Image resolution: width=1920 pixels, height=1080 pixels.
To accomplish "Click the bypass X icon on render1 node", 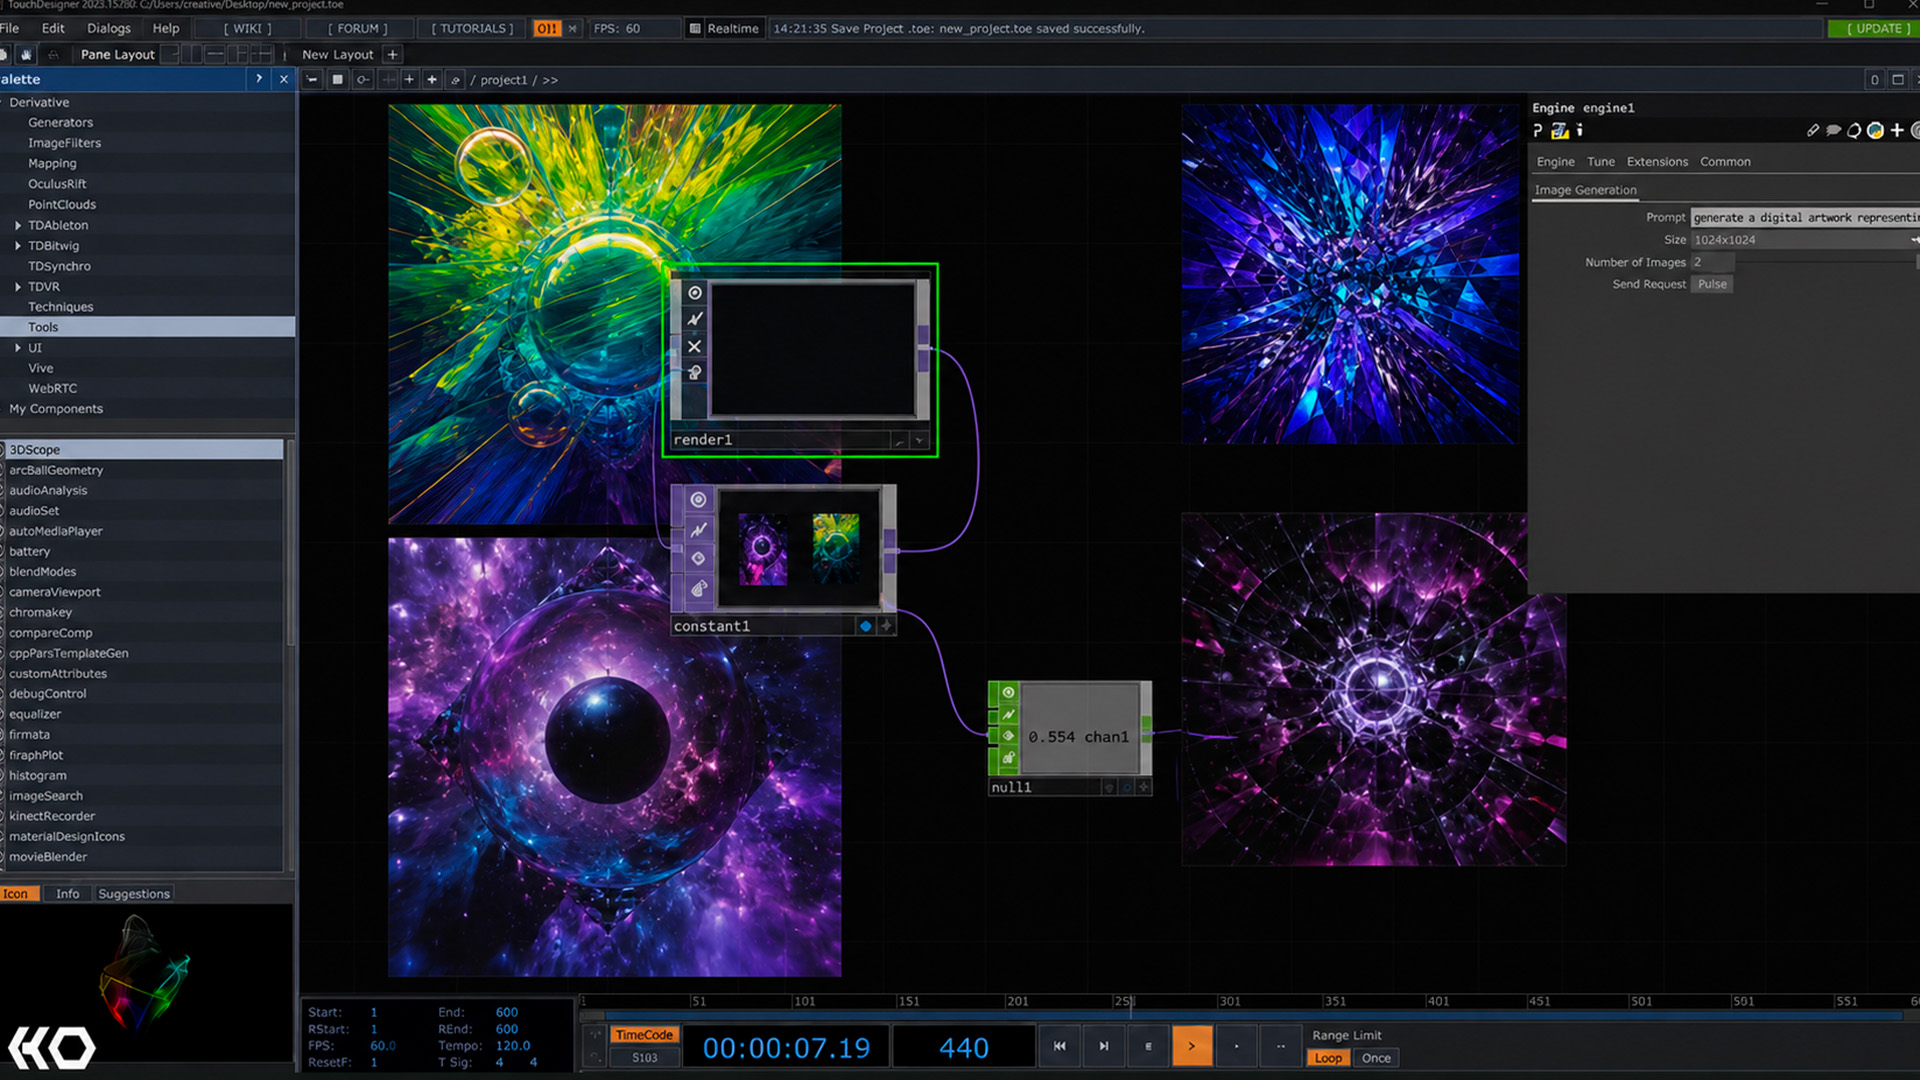I will pos(695,346).
